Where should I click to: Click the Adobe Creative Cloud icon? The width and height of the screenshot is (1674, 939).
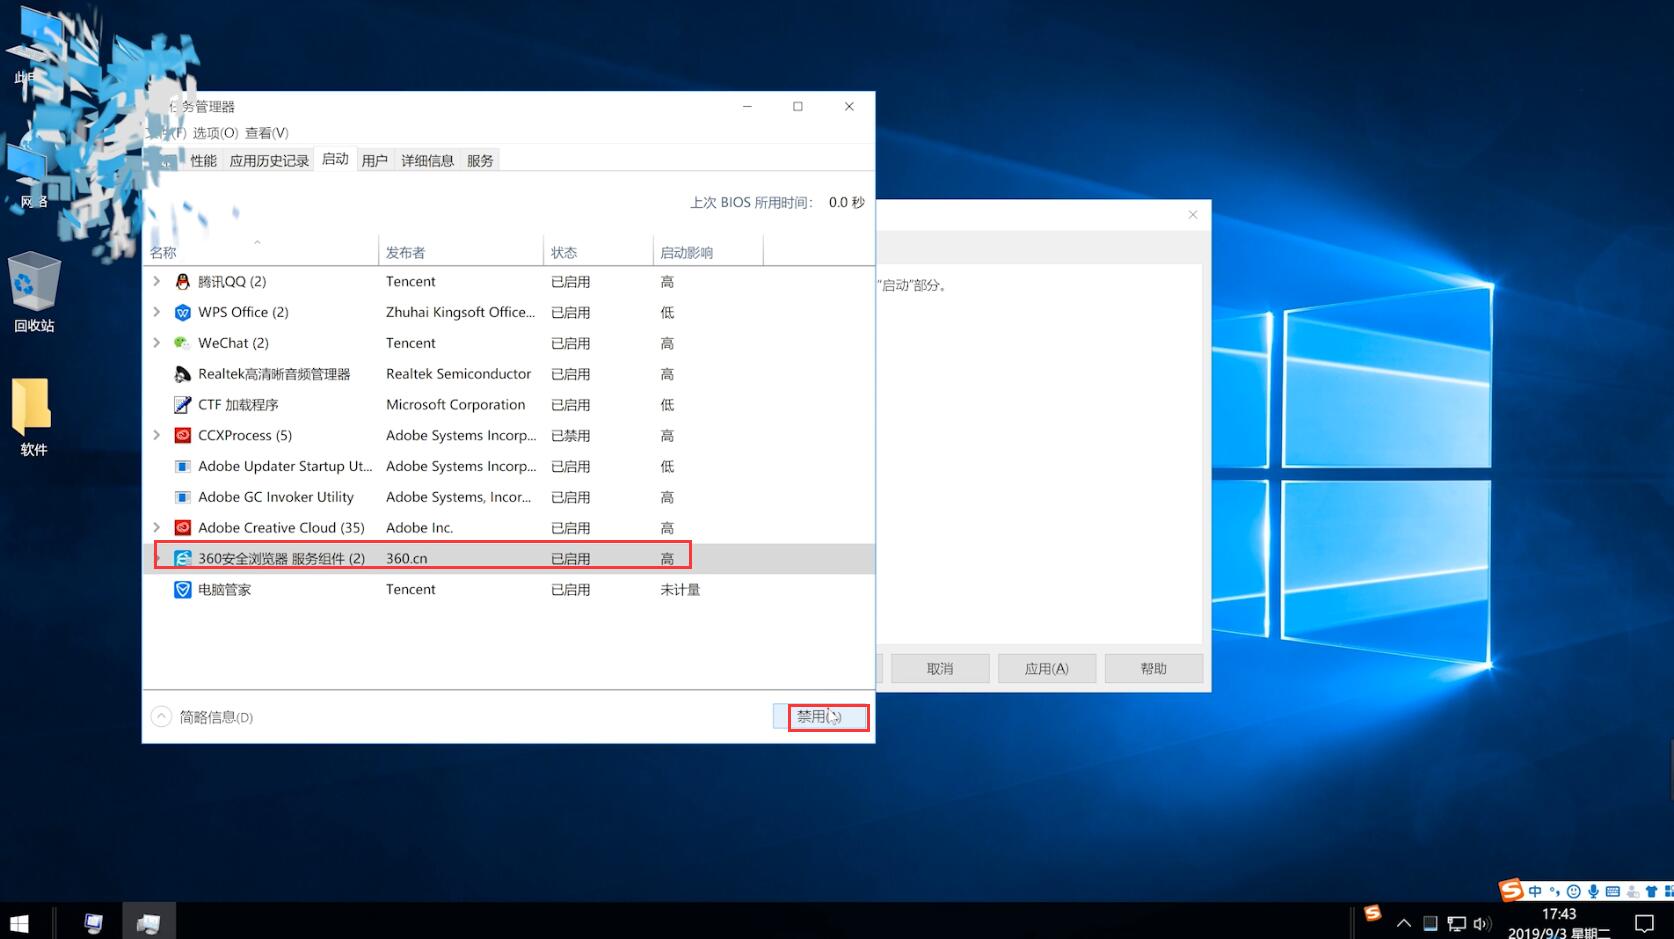pos(182,528)
